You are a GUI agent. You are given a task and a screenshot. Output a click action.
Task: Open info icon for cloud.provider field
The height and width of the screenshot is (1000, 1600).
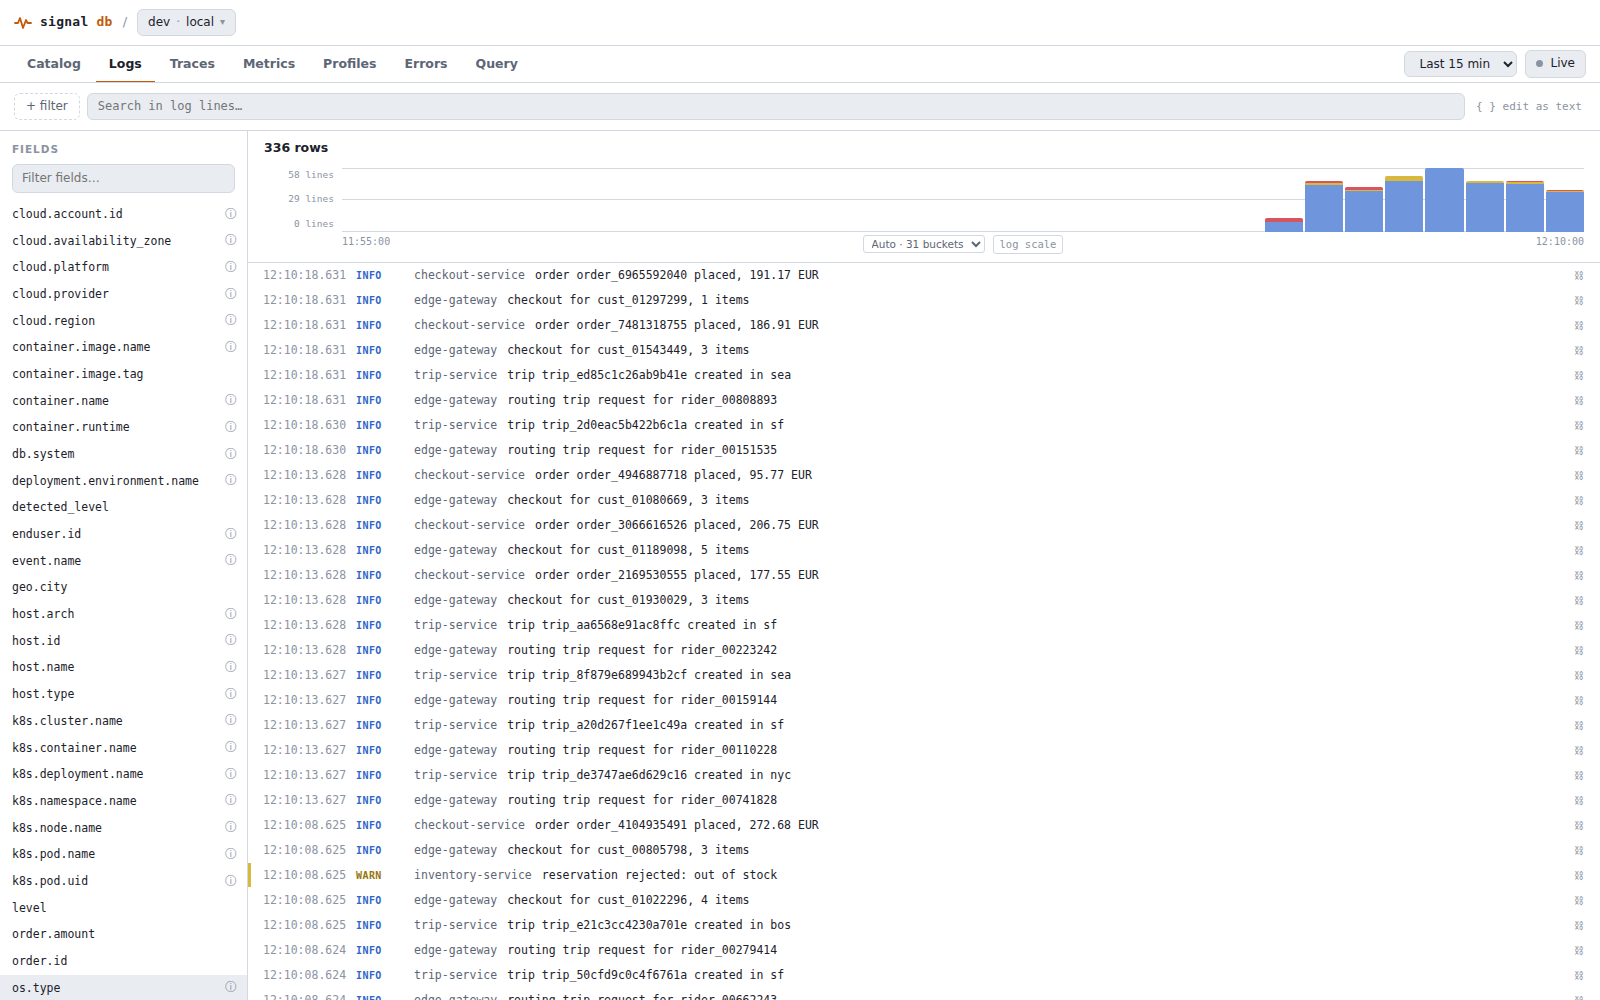231,294
